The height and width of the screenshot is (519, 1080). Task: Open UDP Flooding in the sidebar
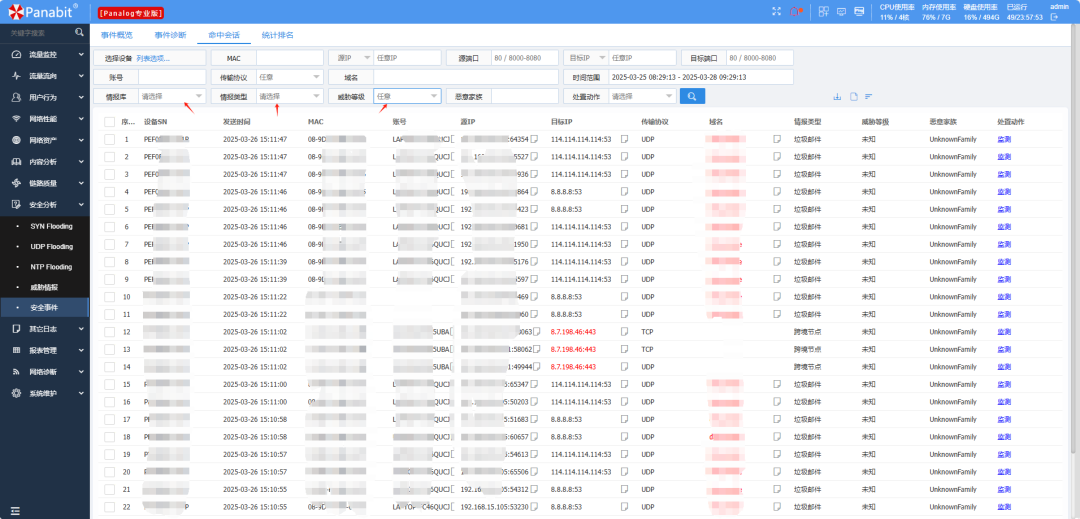(51, 246)
